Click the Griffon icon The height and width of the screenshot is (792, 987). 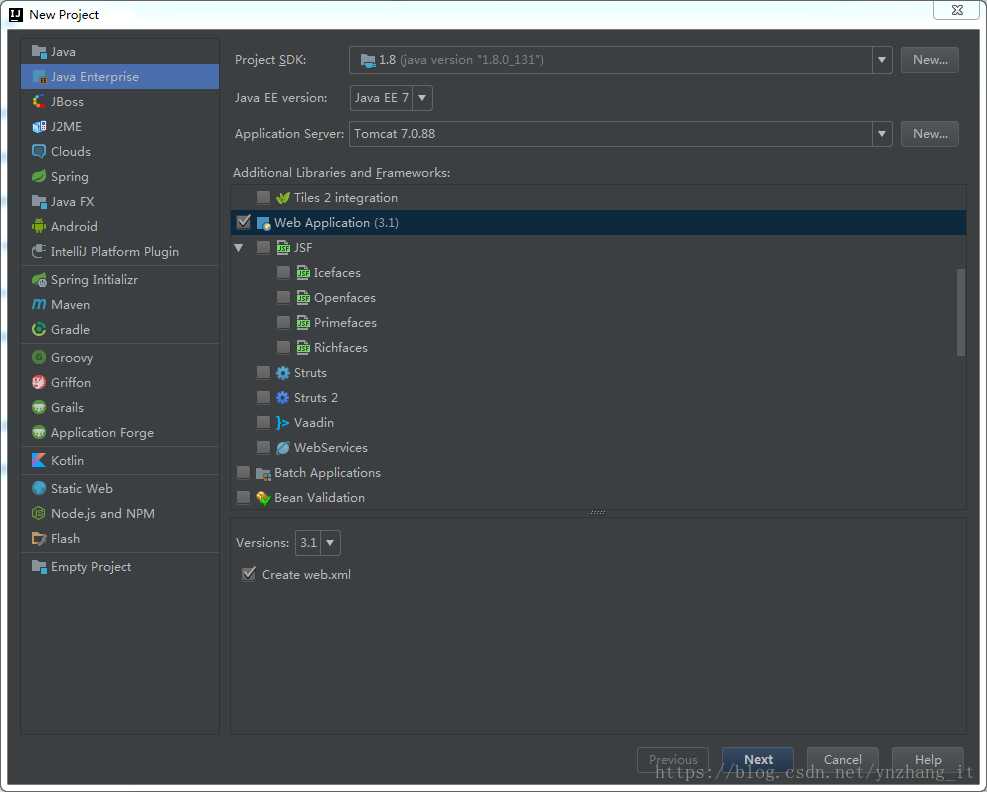pyautogui.click(x=39, y=382)
